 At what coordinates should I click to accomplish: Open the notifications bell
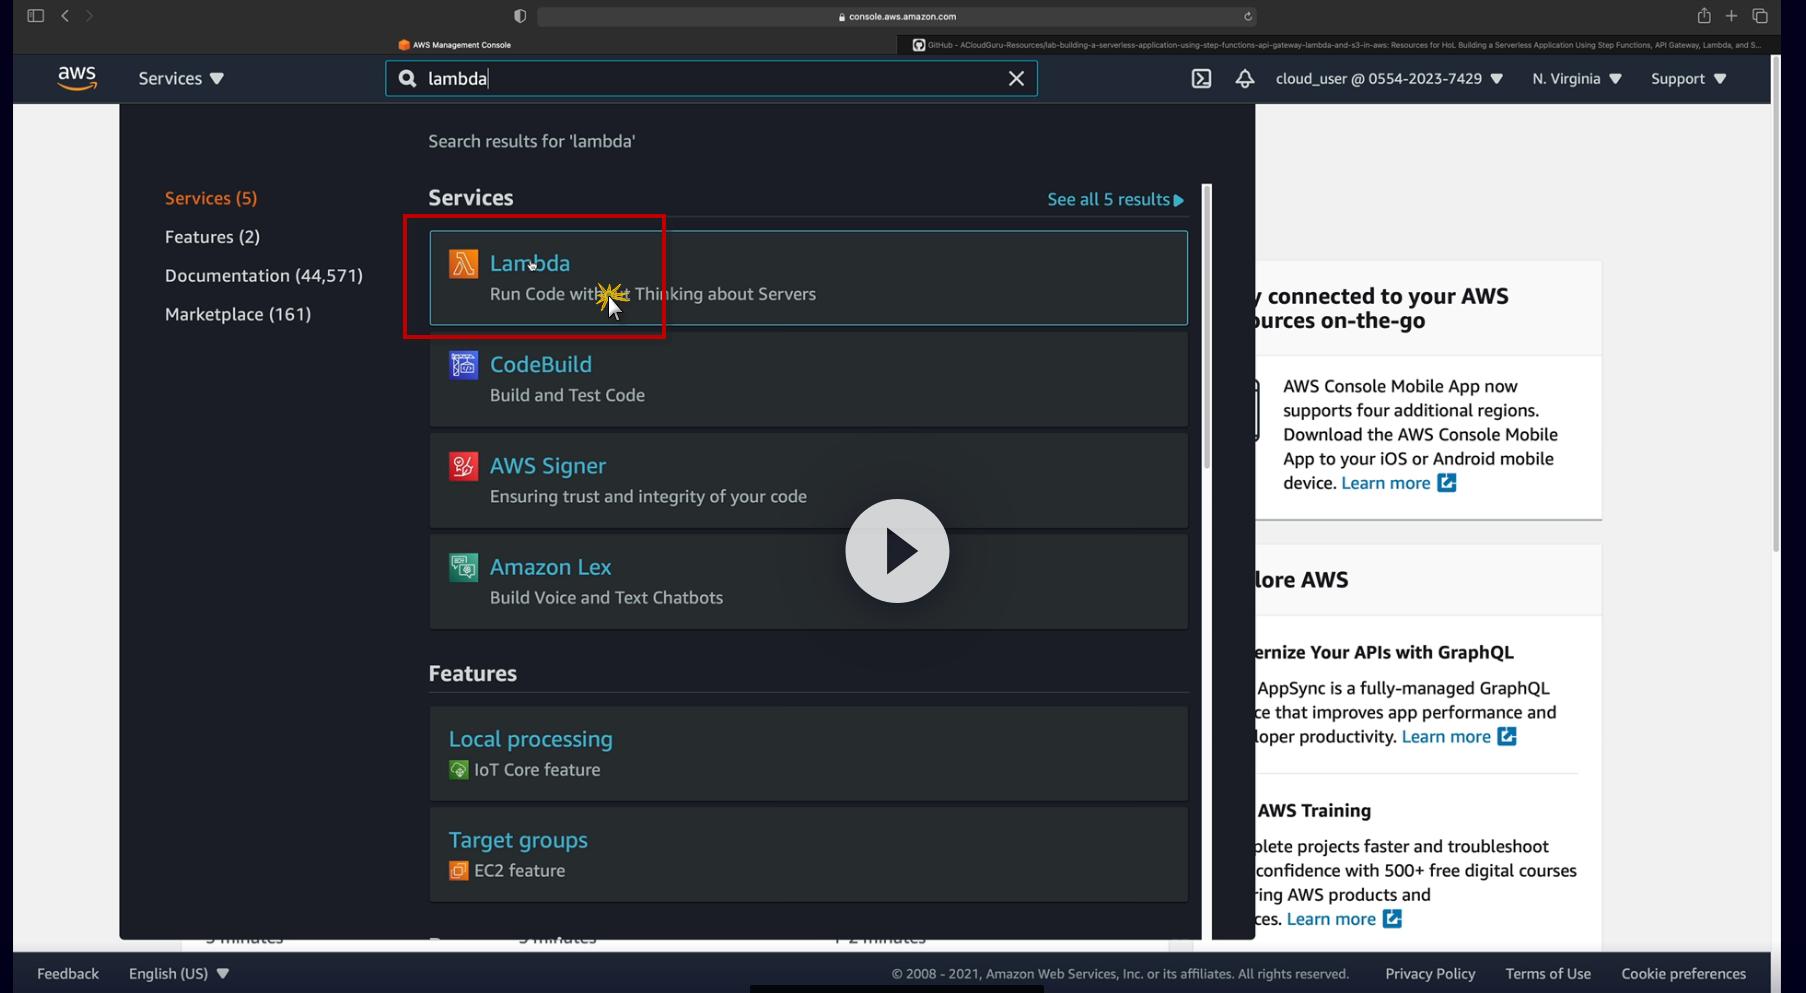(1245, 79)
